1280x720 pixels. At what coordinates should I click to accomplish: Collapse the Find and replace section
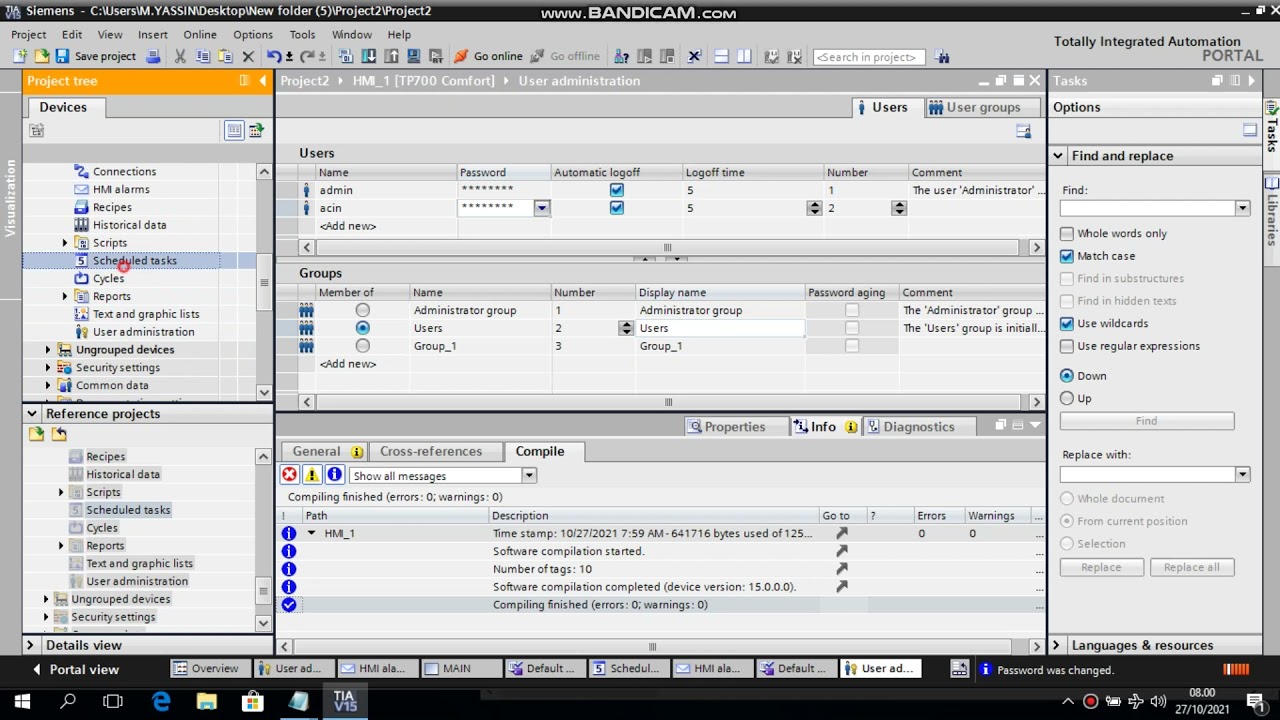[1057, 156]
